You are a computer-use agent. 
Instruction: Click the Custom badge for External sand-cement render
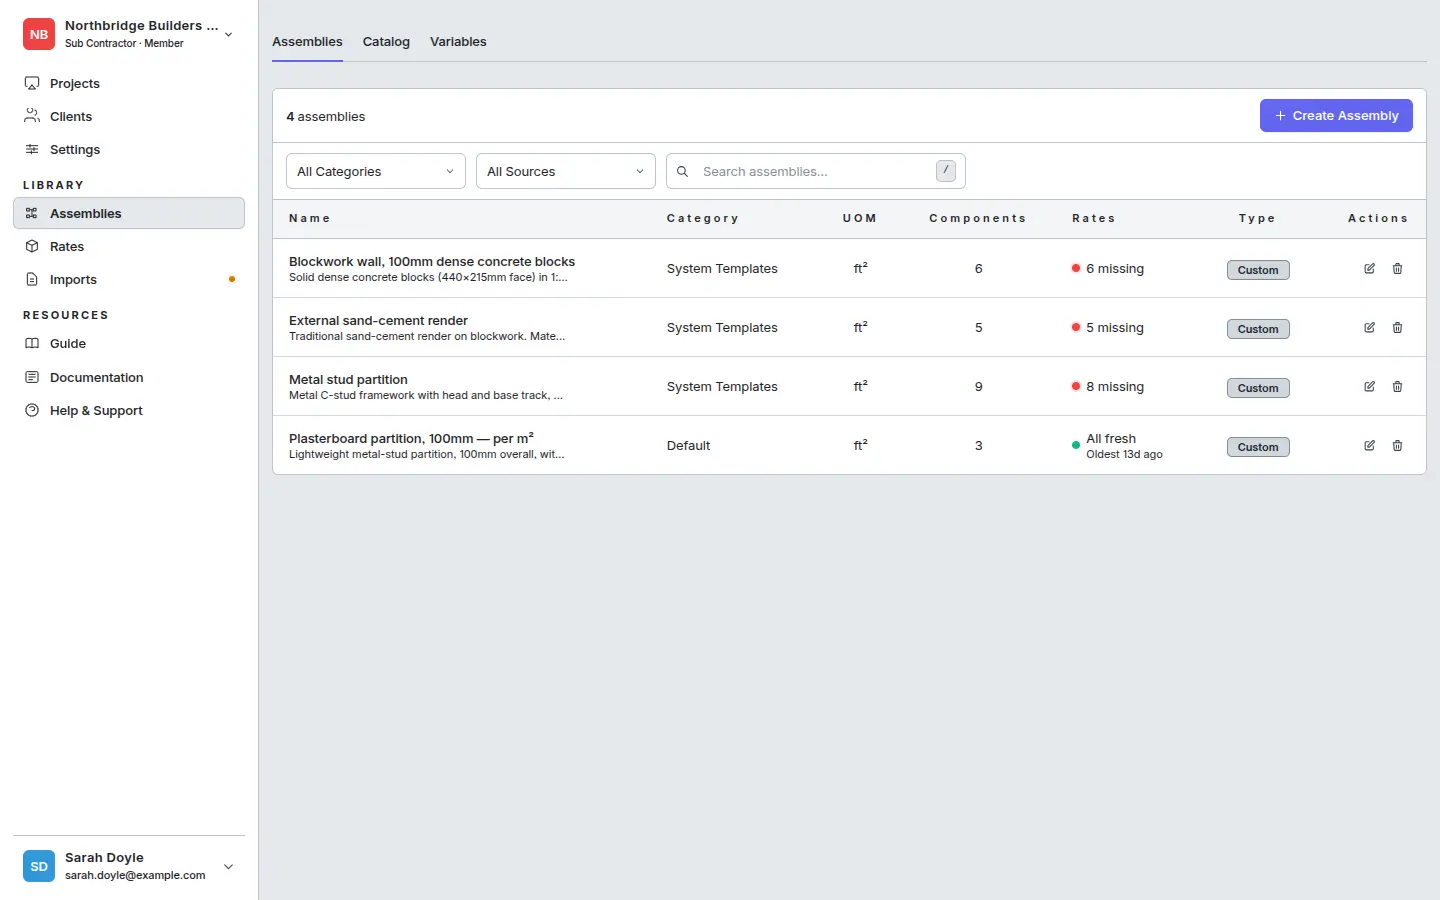pos(1258,329)
